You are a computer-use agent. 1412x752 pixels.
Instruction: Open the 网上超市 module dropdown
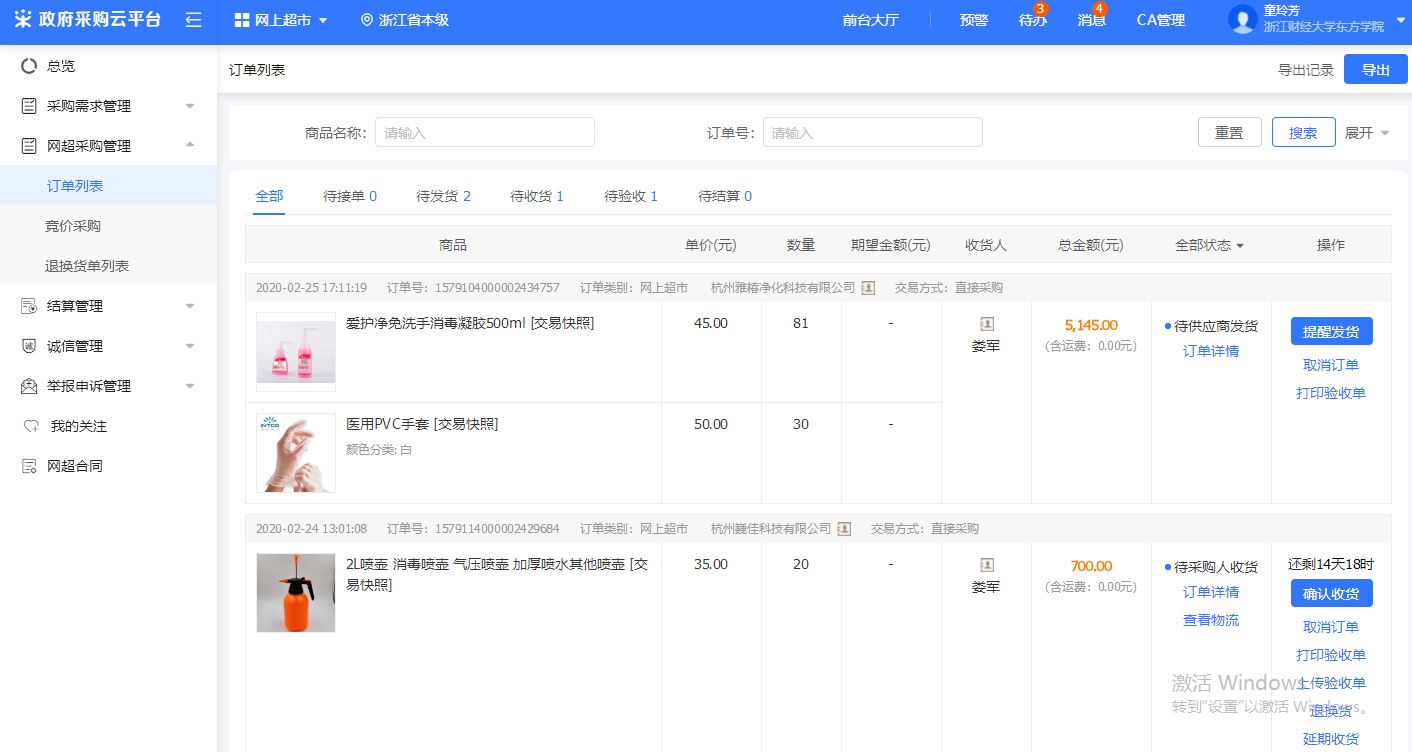pos(281,20)
